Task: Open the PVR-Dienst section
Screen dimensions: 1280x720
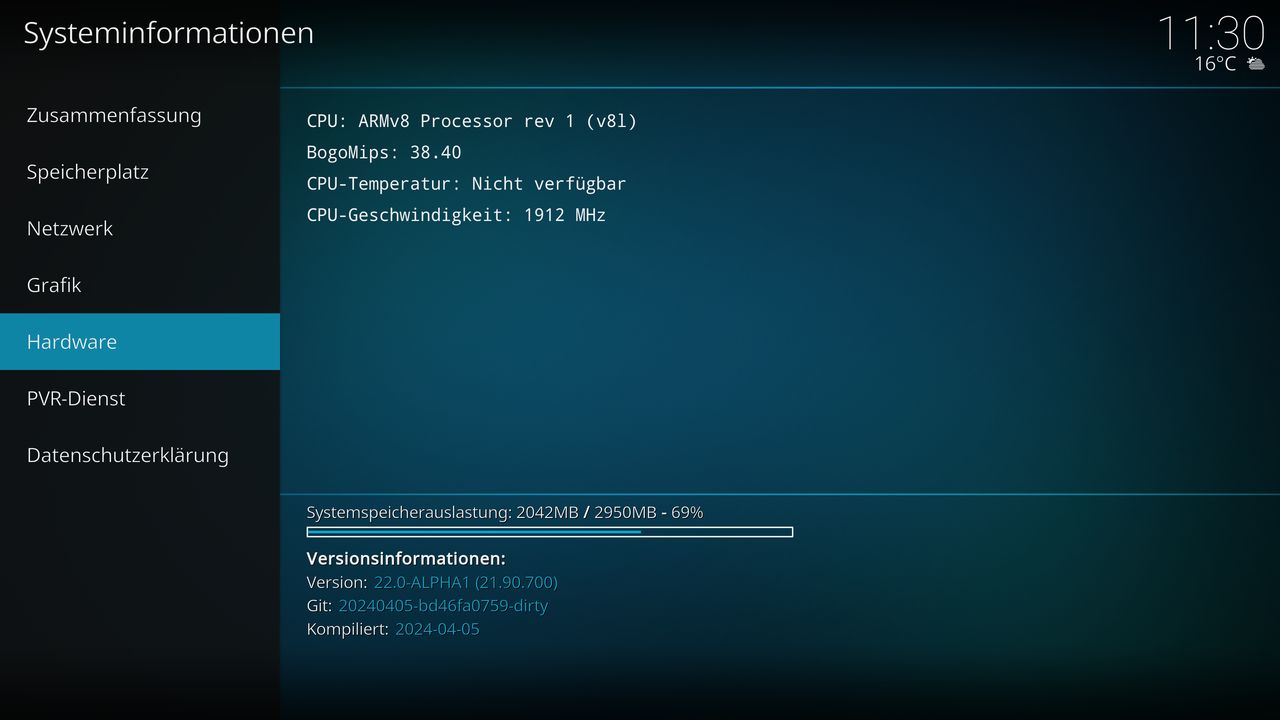Action: 140,398
